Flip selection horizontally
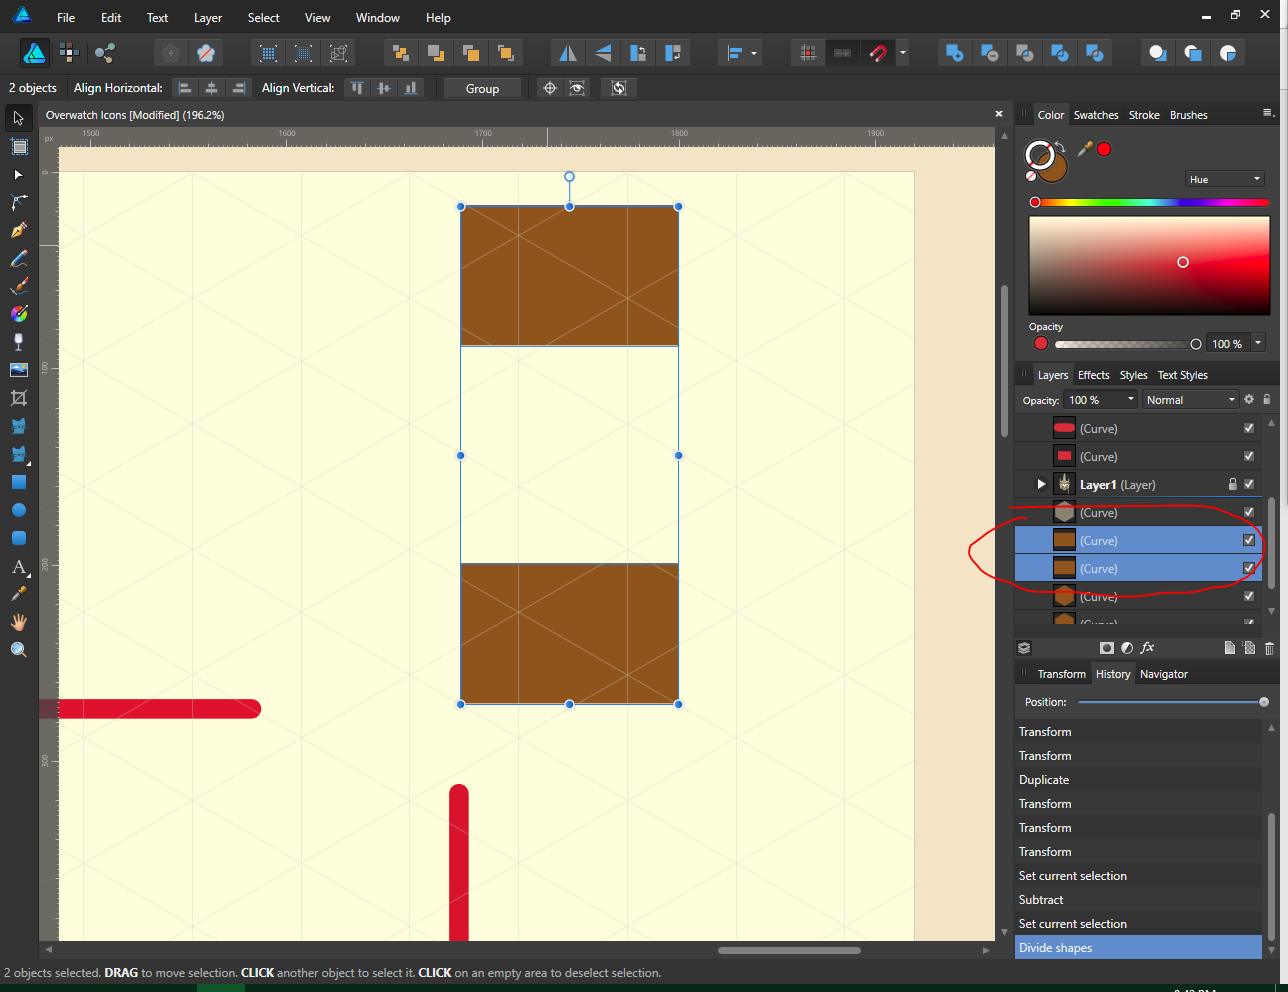1288x992 pixels. click(x=567, y=53)
